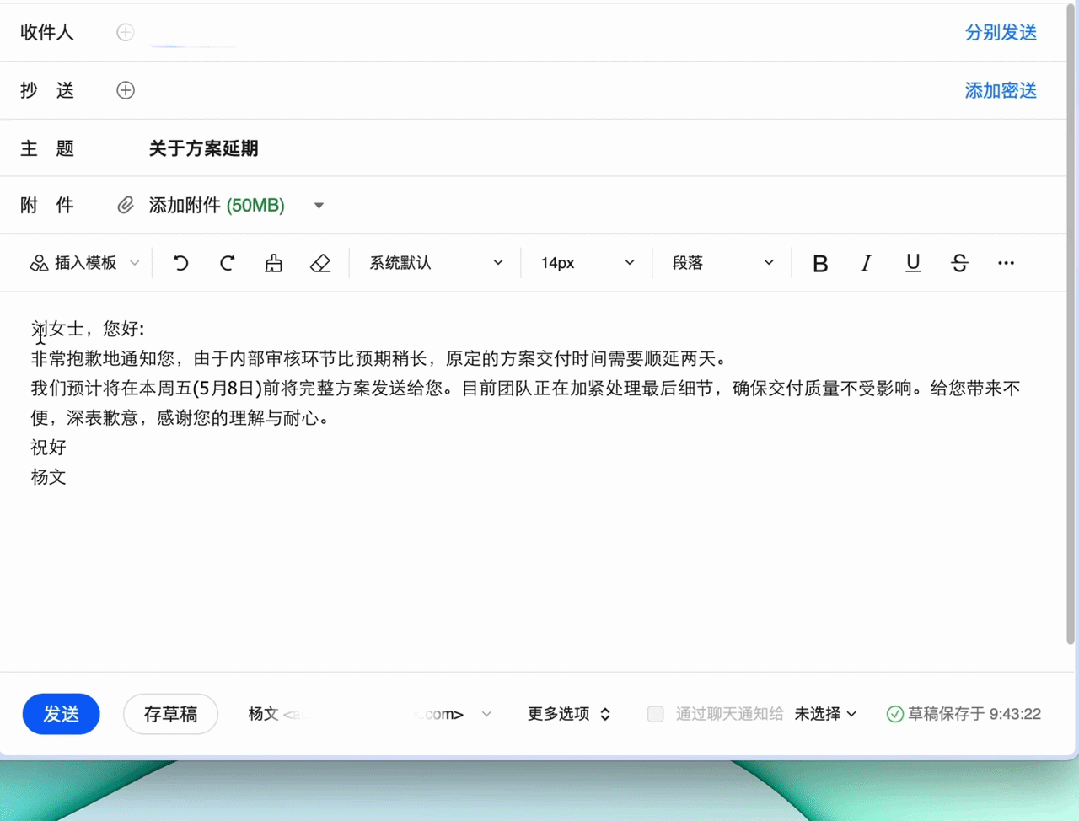Click the 草稿保存于 9:43:22 status text

click(974, 714)
